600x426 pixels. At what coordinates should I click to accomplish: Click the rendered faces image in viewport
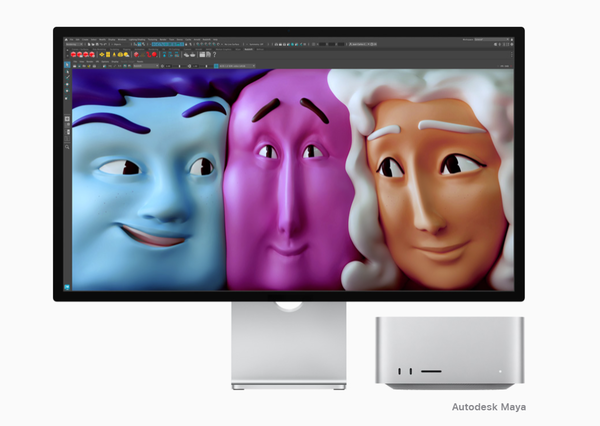click(x=293, y=179)
